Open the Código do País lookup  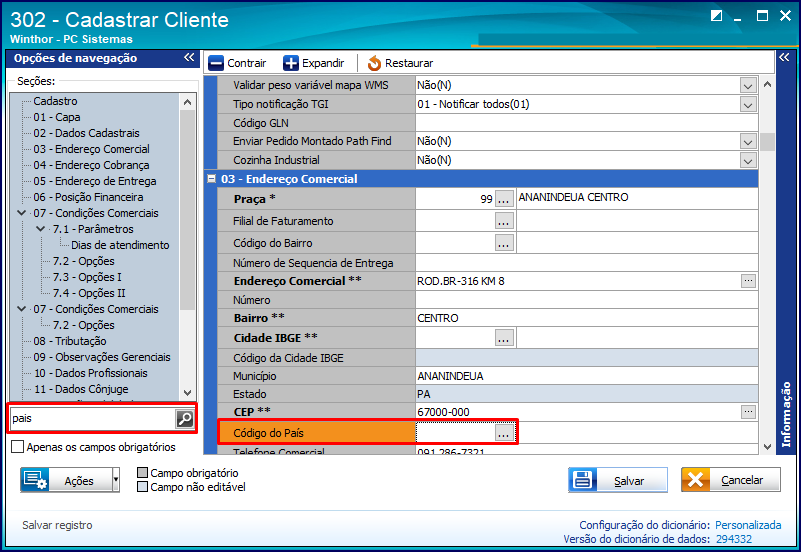point(504,433)
